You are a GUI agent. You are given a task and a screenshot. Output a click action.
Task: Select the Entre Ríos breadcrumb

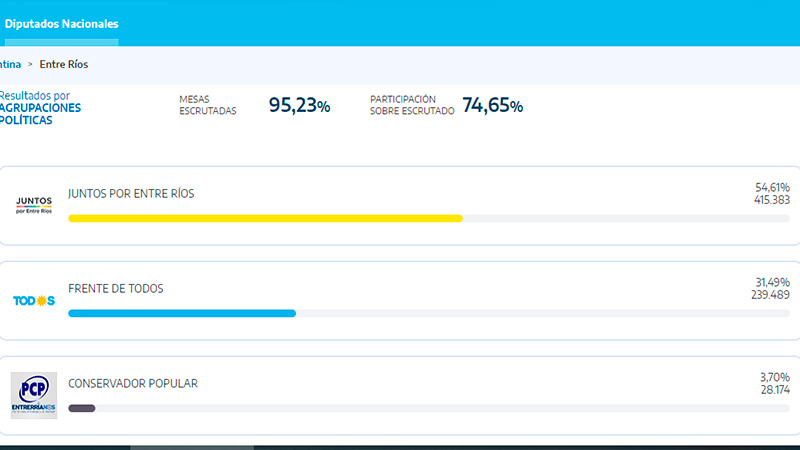pos(64,64)
